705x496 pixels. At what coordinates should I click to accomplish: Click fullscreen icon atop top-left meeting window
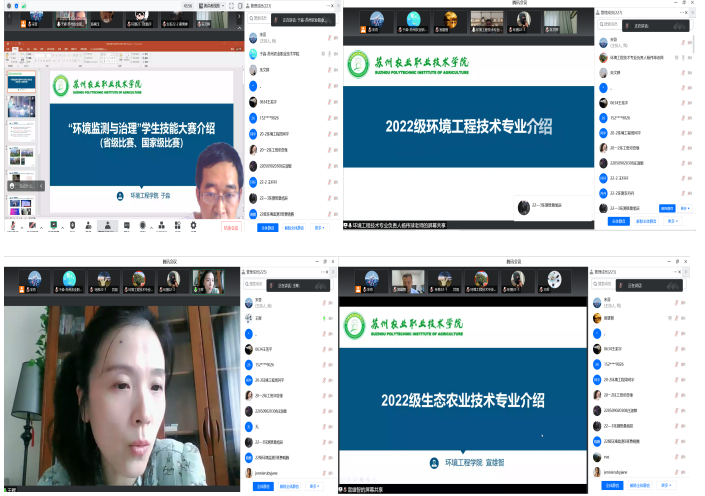232,5
